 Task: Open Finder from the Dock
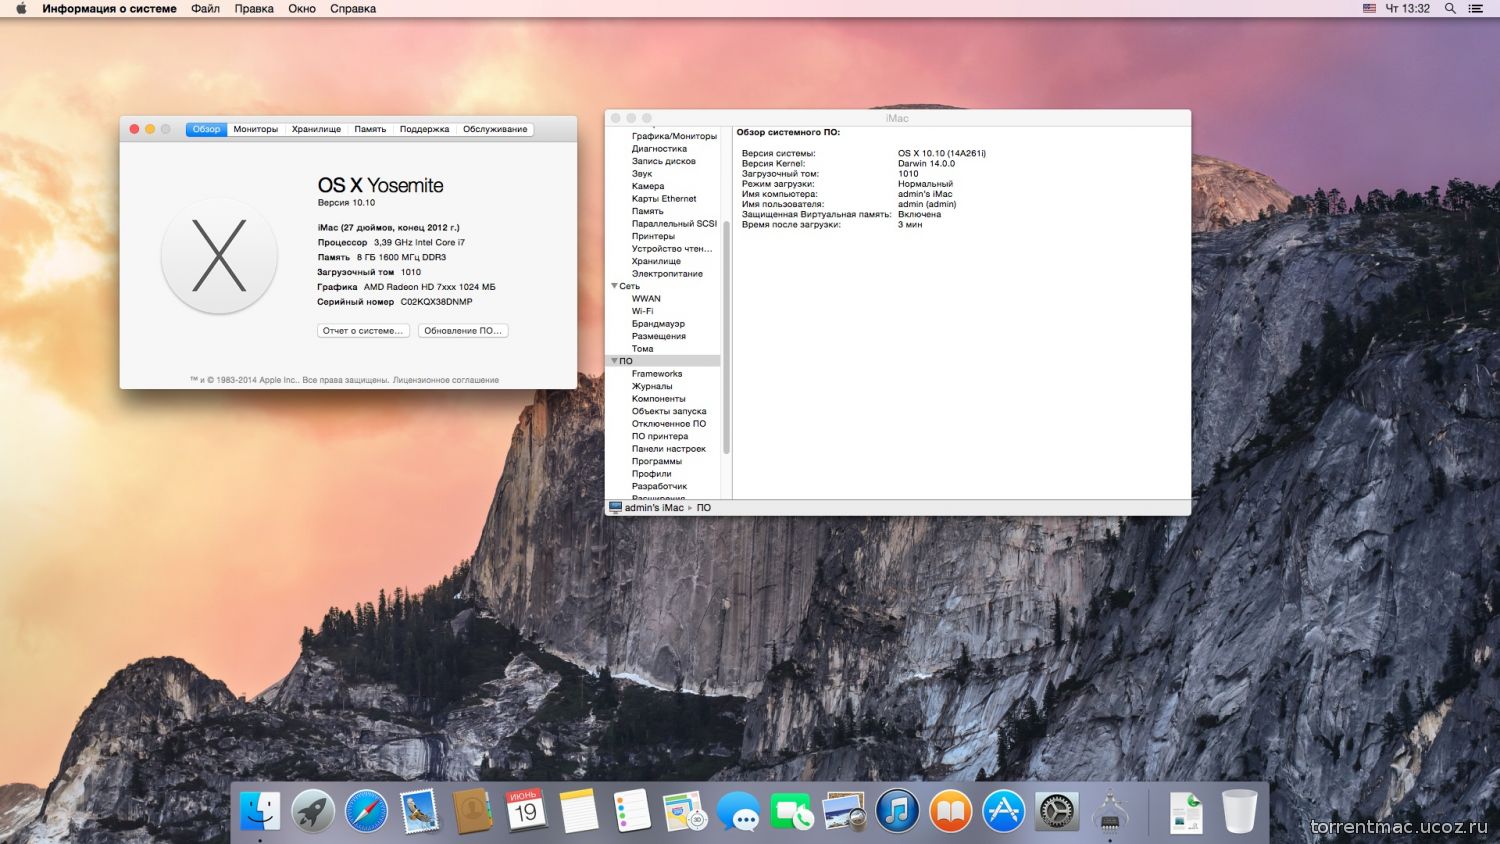[260, 811]
